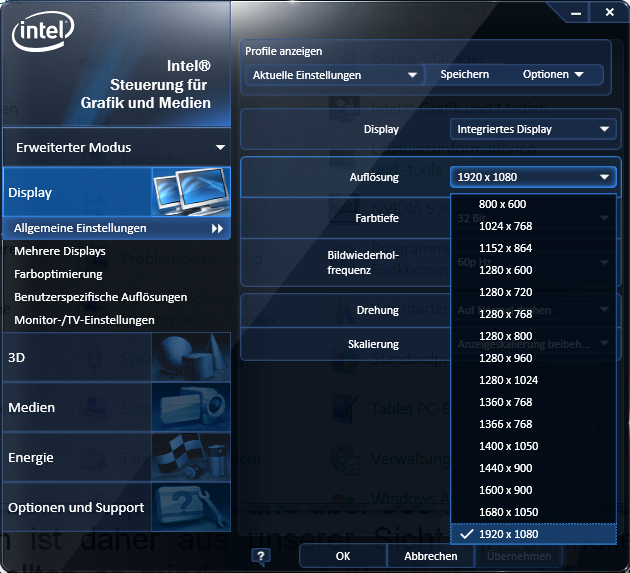Select Farboptimierung submenu item
630x573 pixels.
point(58,274)
